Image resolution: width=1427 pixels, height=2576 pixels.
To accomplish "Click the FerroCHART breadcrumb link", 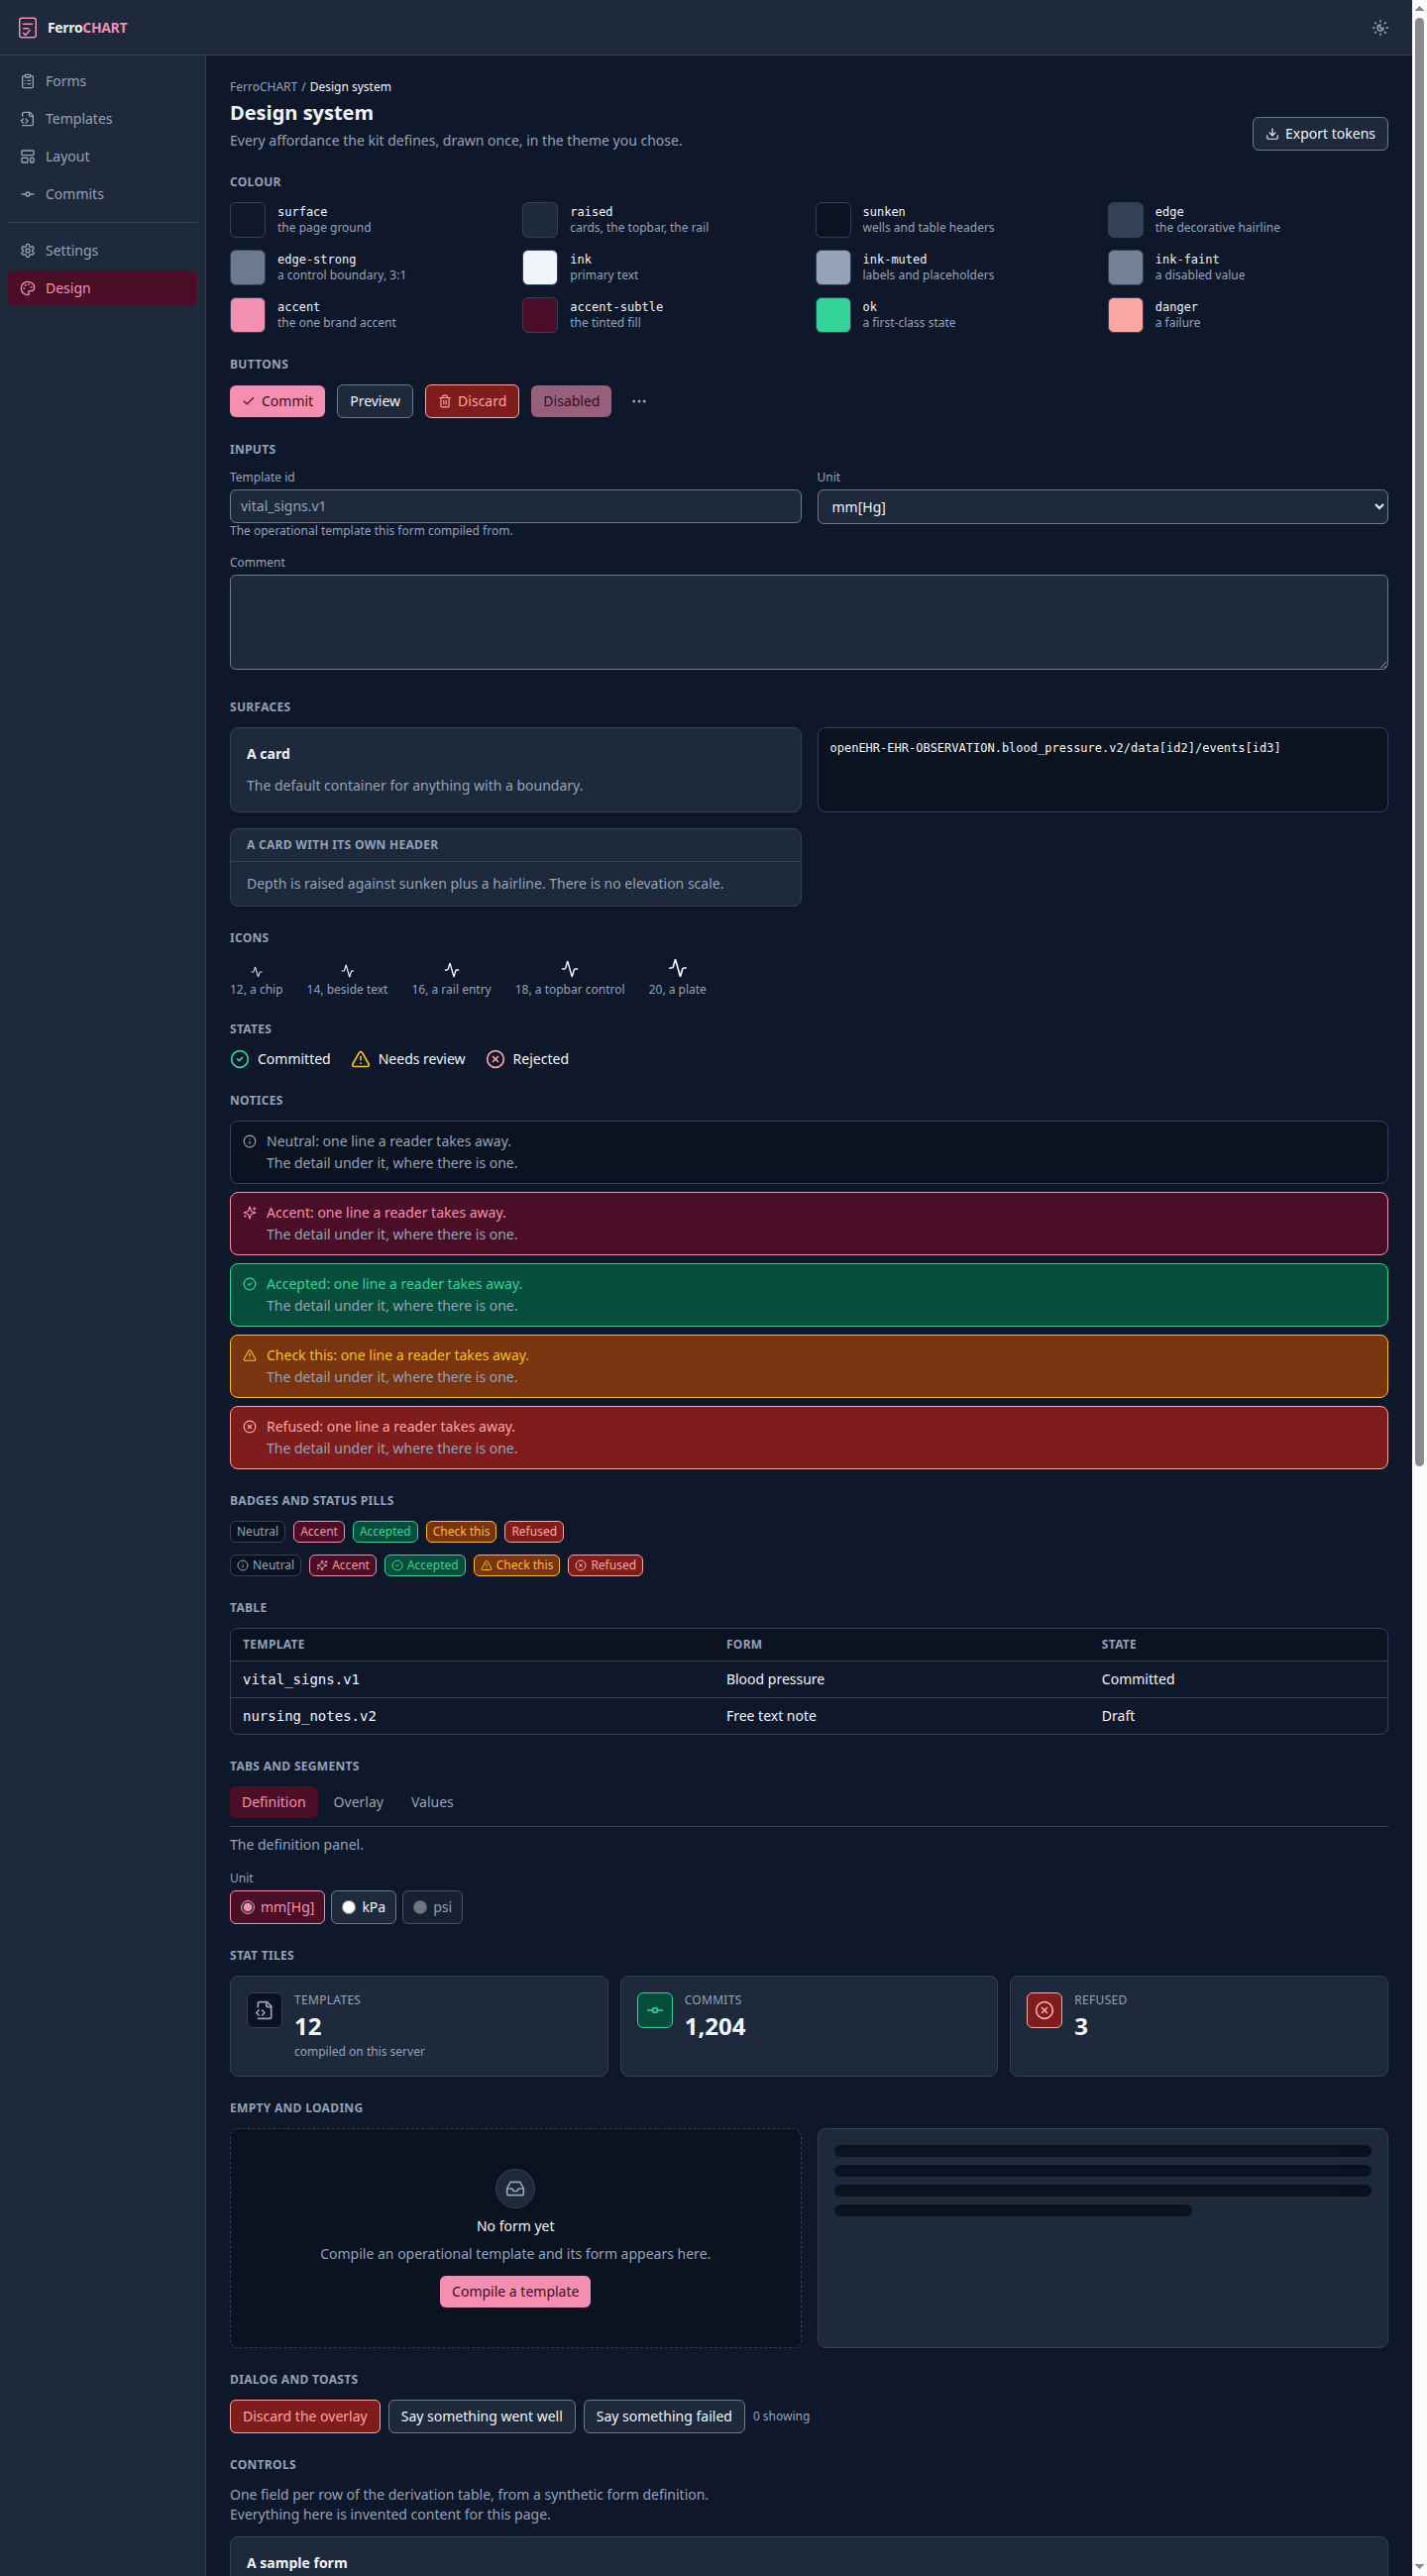I will pos(264,87).
